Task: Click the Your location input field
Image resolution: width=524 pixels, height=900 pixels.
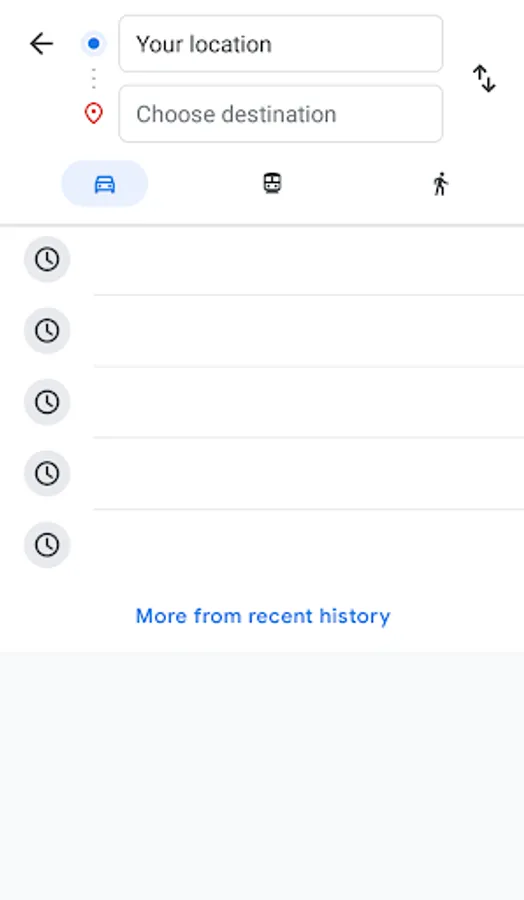Action: coord(281,44)
